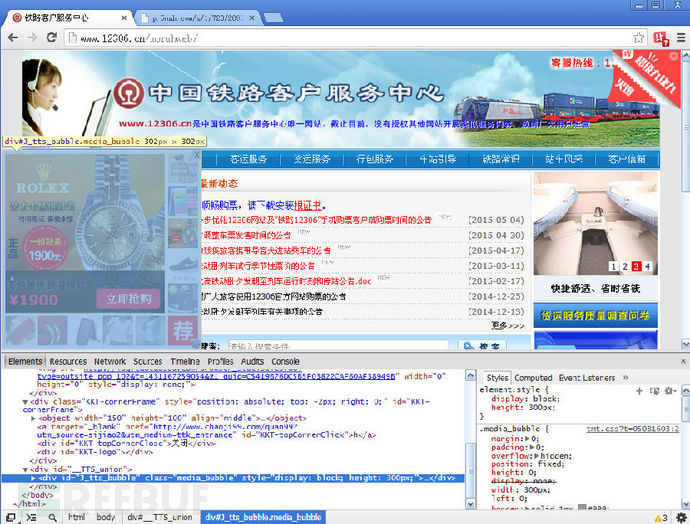The width and height of the screenshot is (690, 524).
Task: Open tmt.css stylesheet source link
Action: coord(633,429)
